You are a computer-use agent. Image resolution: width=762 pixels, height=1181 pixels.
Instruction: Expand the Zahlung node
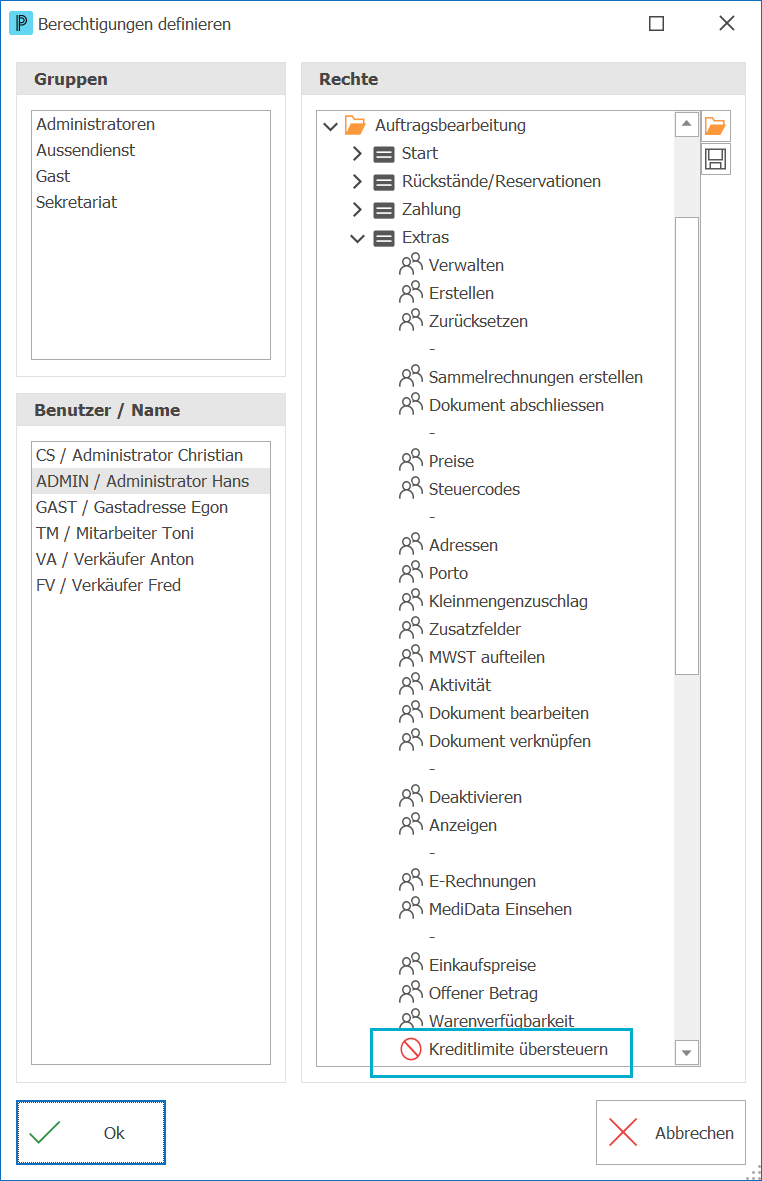pos(358,209)
